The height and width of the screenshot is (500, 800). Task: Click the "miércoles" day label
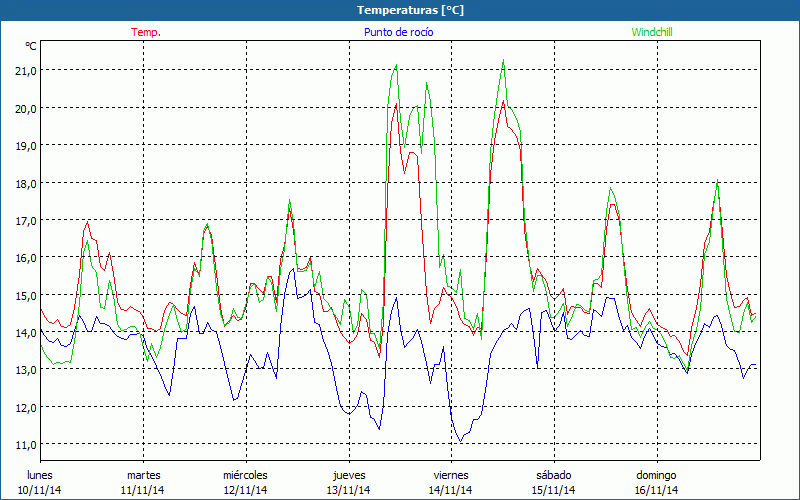[x=245, y=475]
